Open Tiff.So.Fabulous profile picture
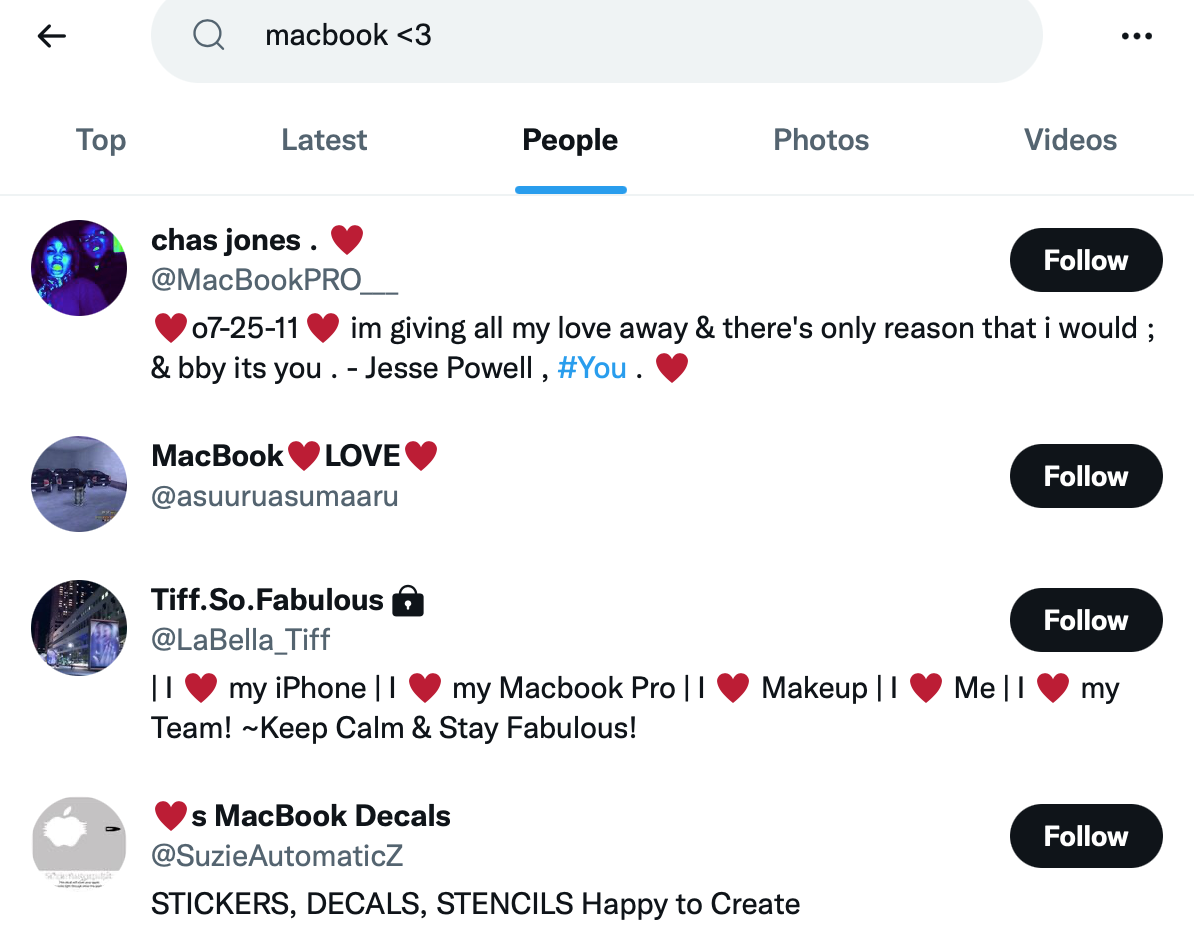 (79, 627)
